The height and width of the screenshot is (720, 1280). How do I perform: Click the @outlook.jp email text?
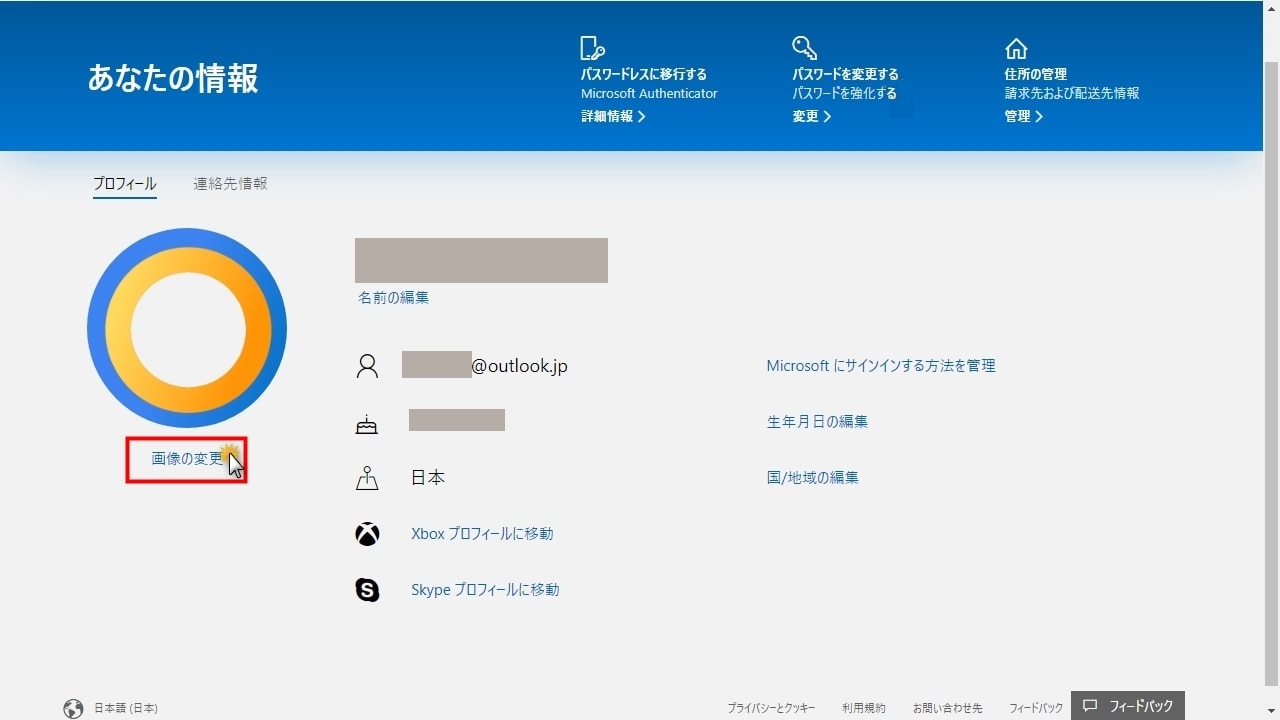click(x=519, y=366)
